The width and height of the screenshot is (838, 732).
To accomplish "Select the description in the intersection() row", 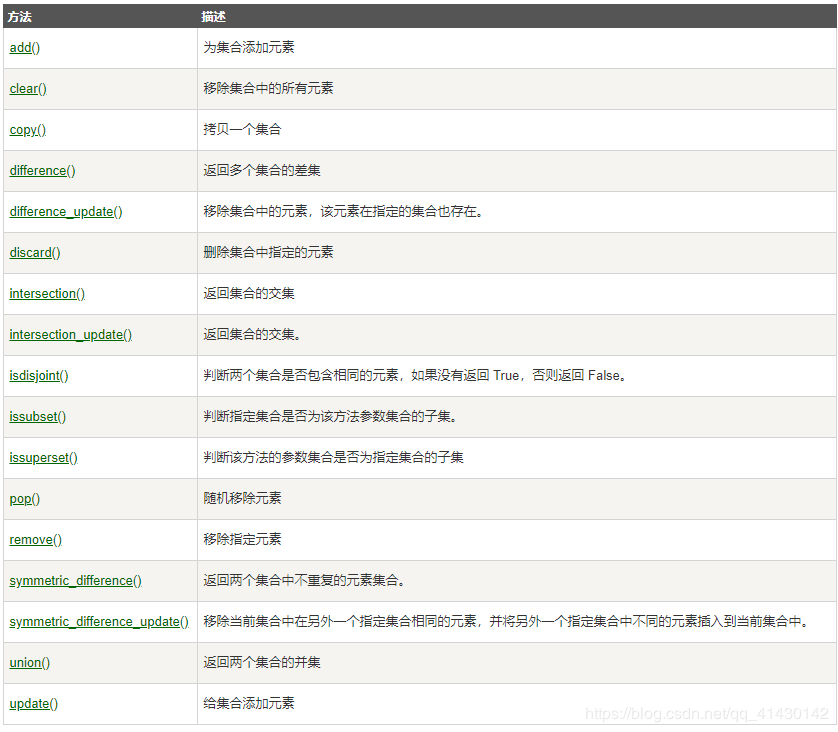I will click(x=249, y=294).
